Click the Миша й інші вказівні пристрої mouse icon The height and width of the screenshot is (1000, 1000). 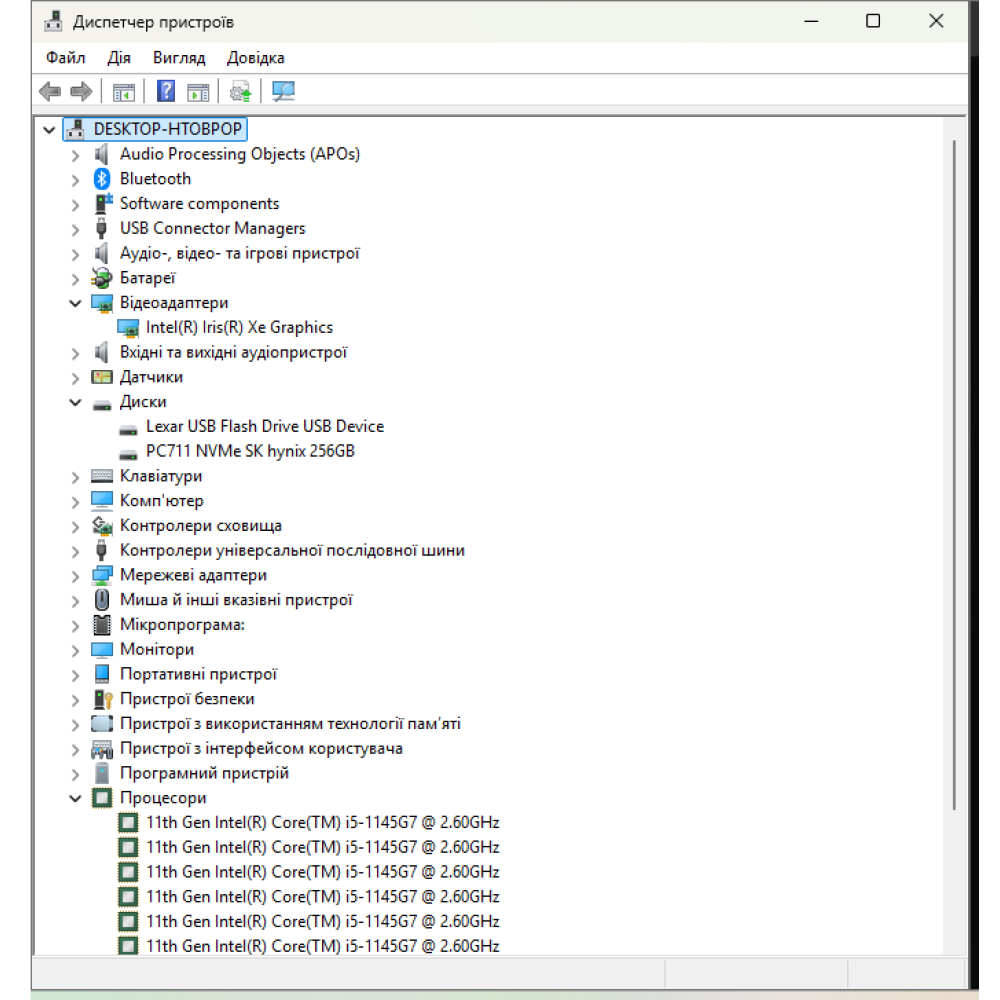tap(102, 600)
